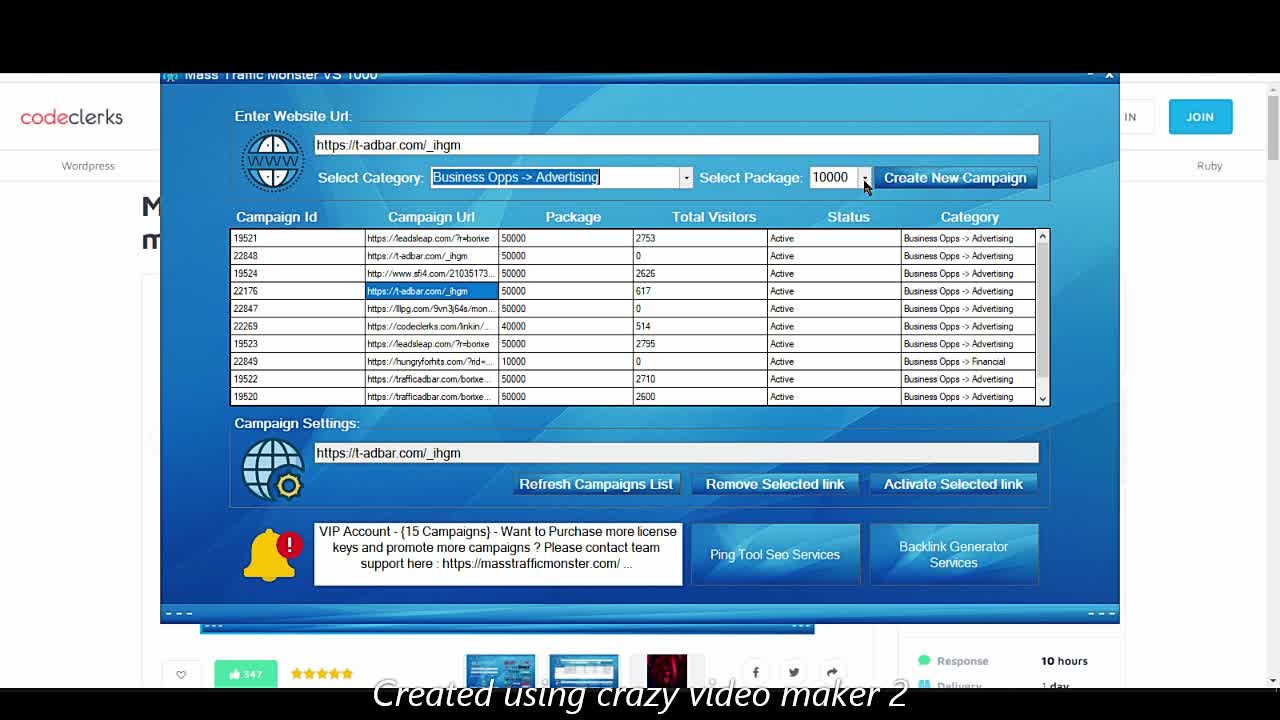This screenshot has height=720, width=1280.
Task: Click the browser page vertical scrollbar thumb
Action: [1272, 127]
